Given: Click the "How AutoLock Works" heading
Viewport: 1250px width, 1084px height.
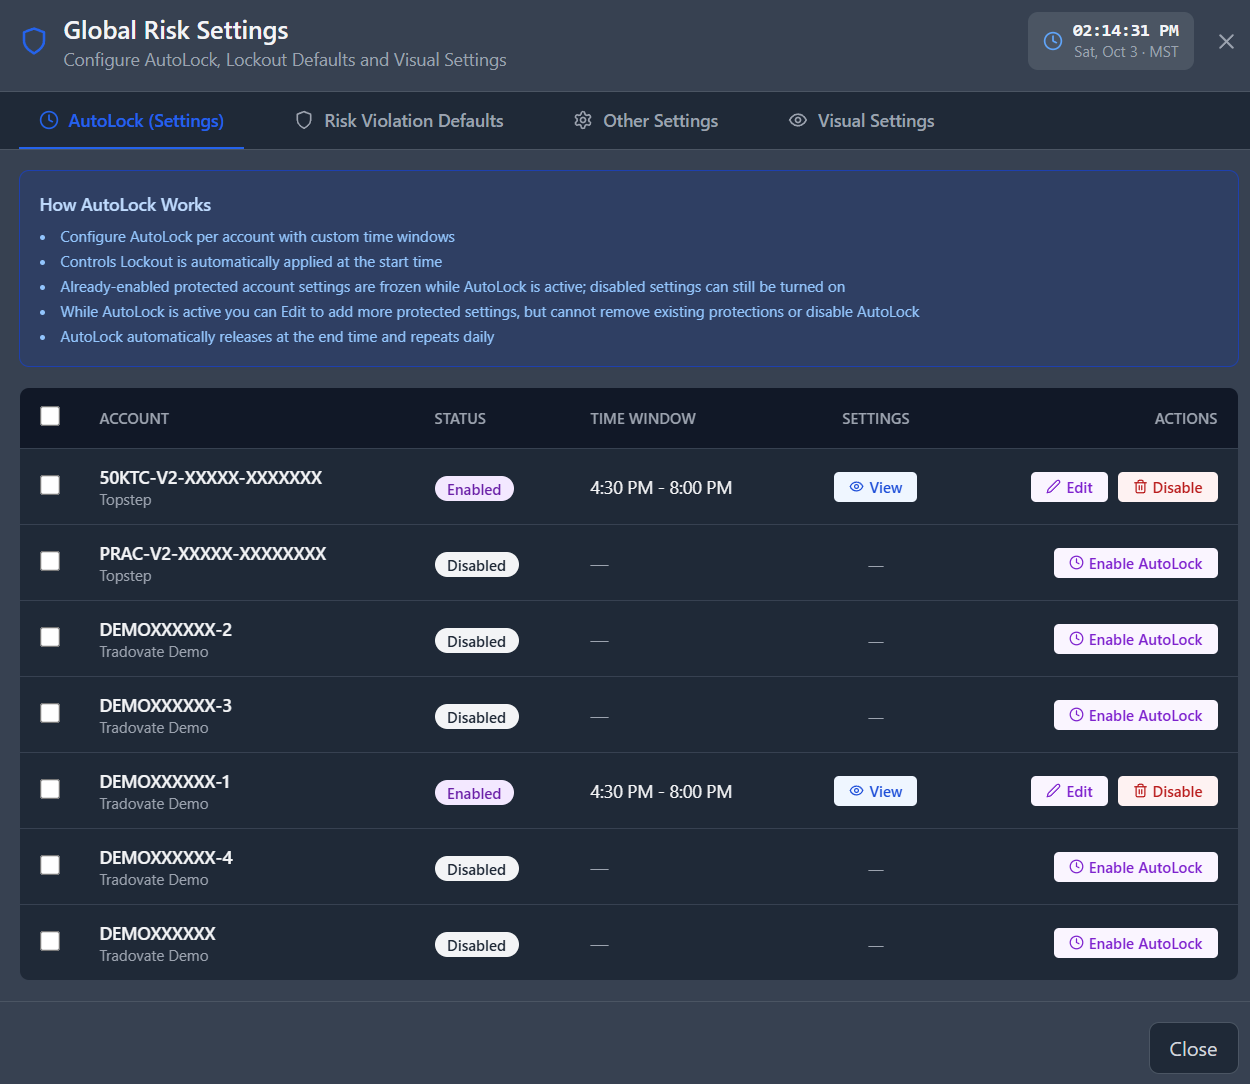Looking at the screenshot, I should pyautogui.click(x=125, y=204).
